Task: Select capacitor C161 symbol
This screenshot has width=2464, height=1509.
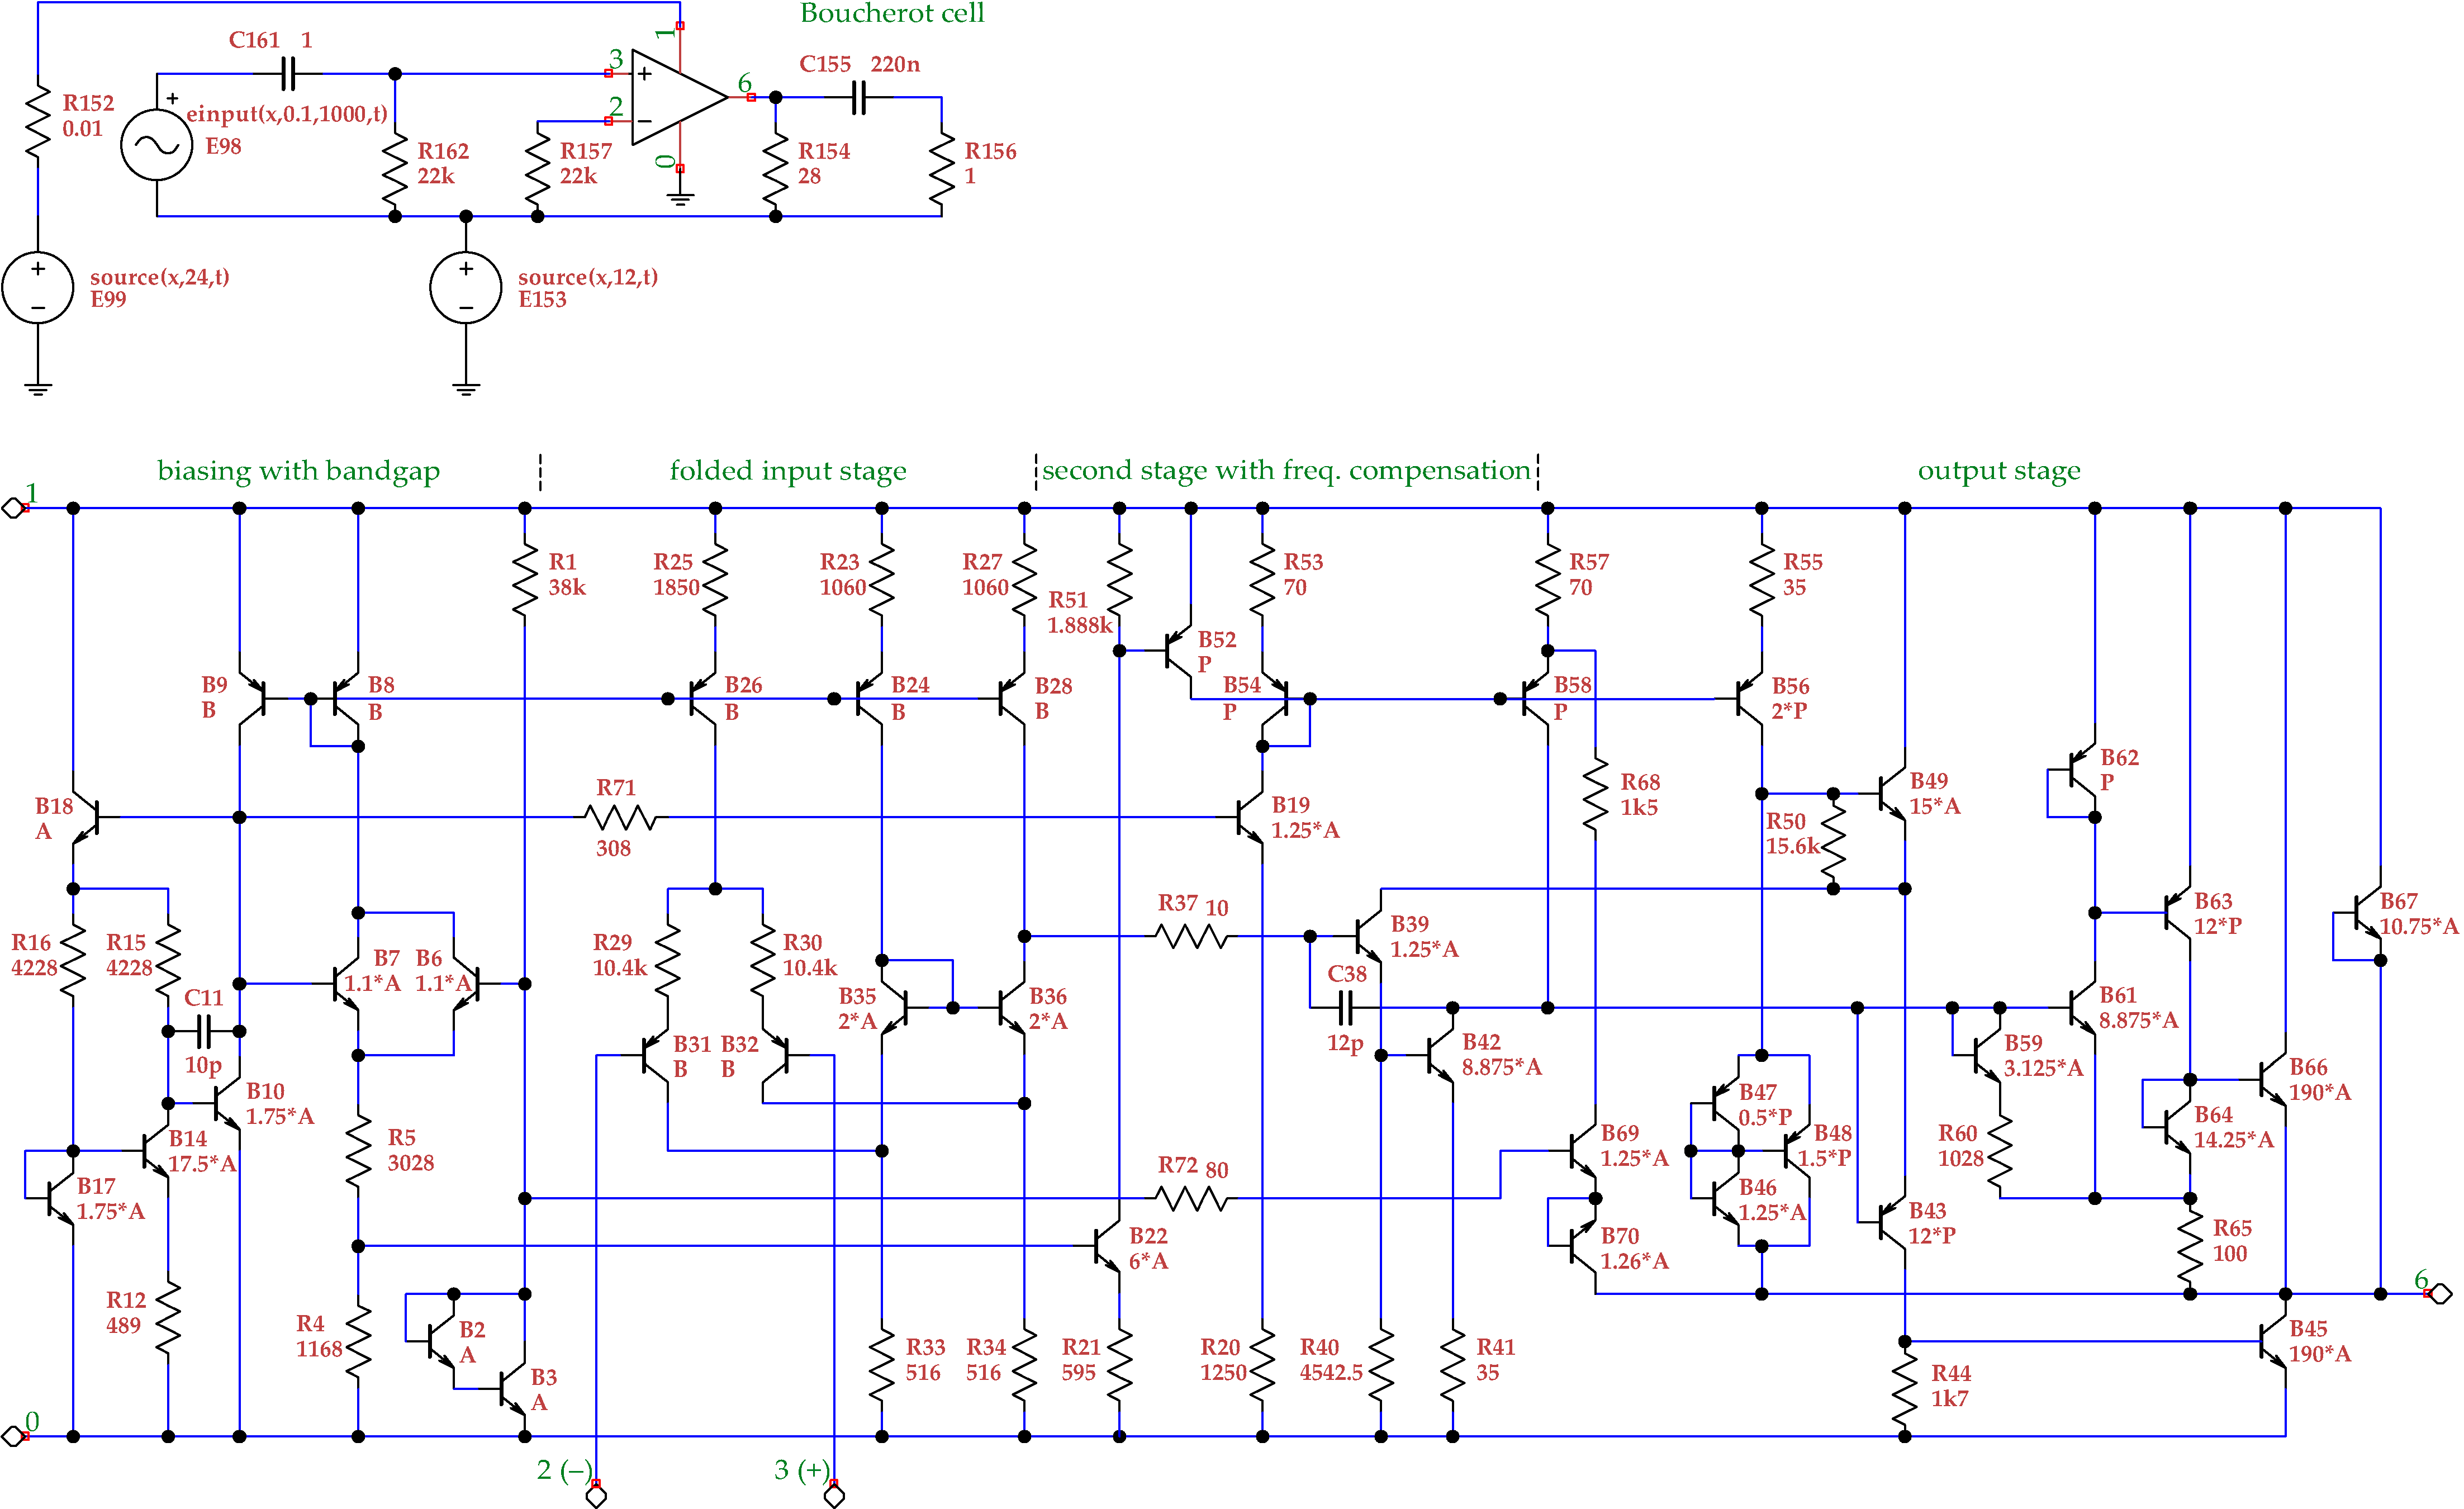Action: 288,73
